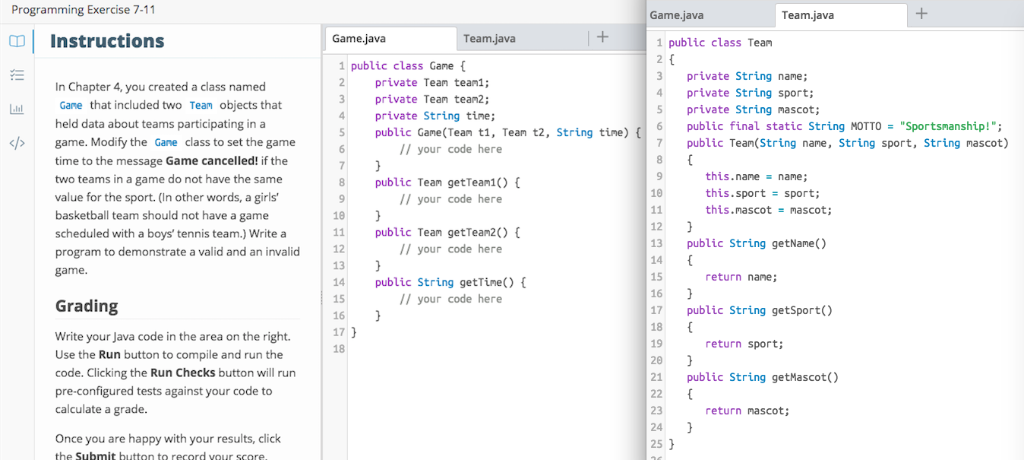
Task: Click the 'private String mascot;' line
Action: pos(753,110)
